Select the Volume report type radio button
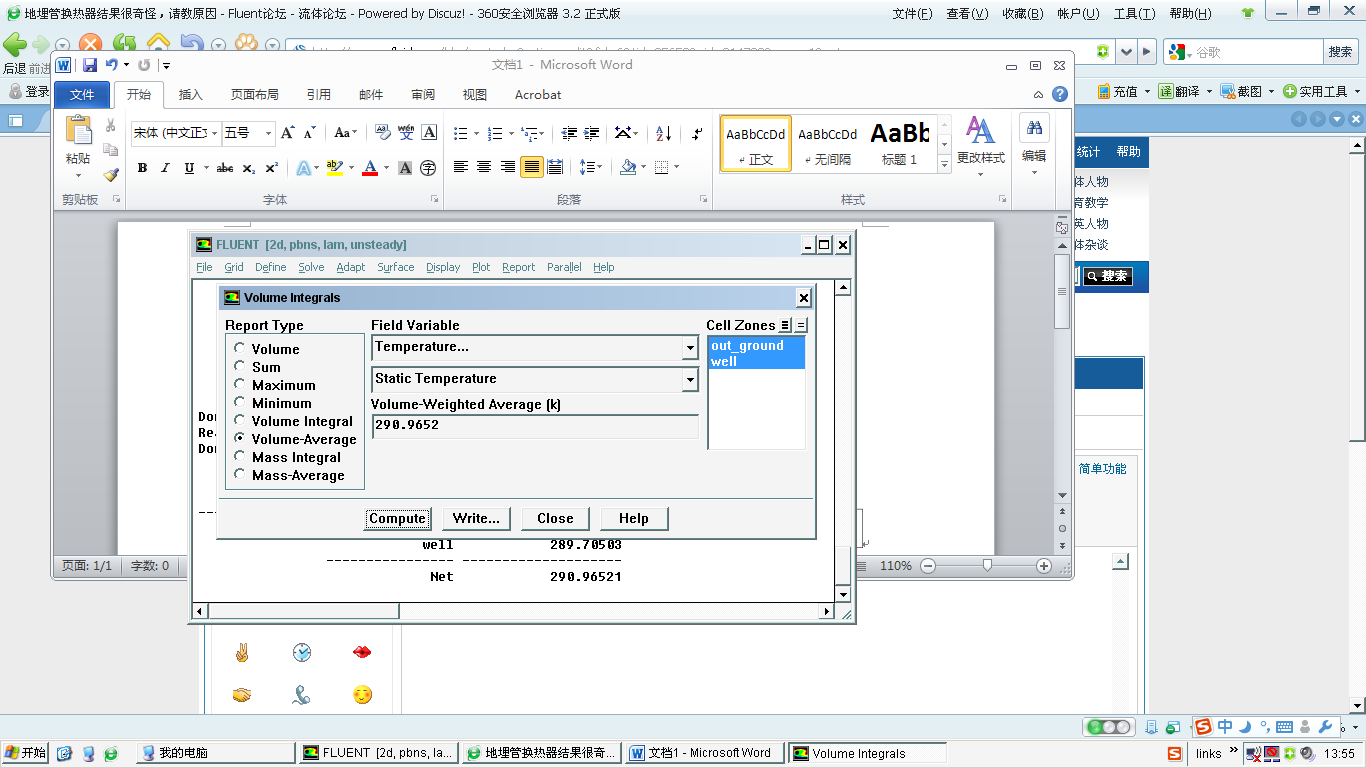 pos(240,348)
